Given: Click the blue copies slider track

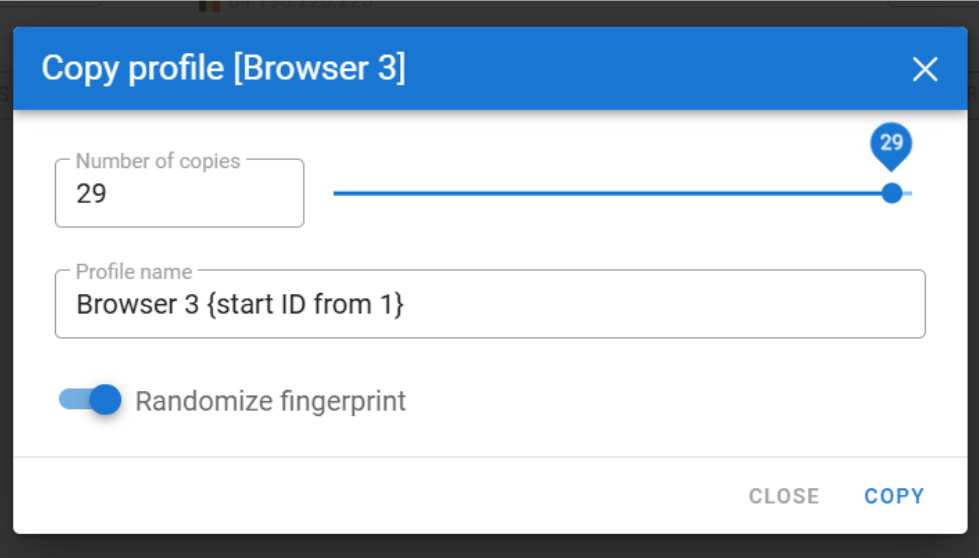Looking at the screenshot, I should 600,193.
